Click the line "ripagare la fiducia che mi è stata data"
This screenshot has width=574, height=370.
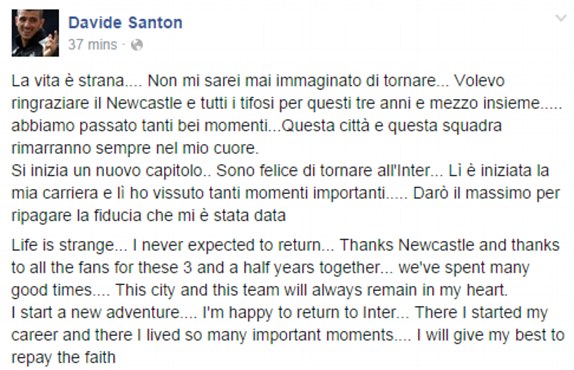click(149, 216)
